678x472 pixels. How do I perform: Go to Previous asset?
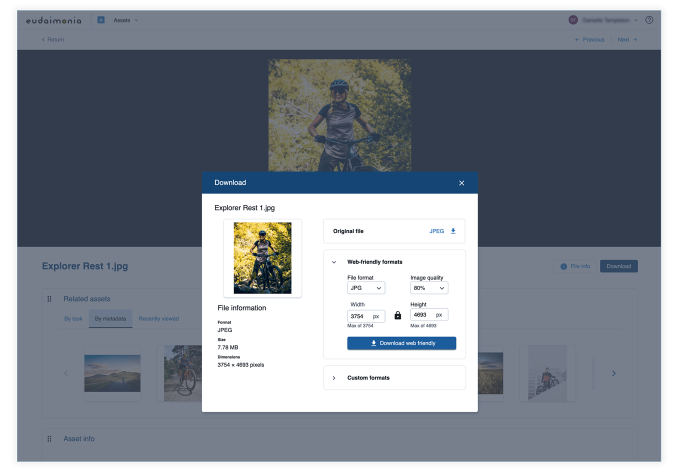point(589,39)
